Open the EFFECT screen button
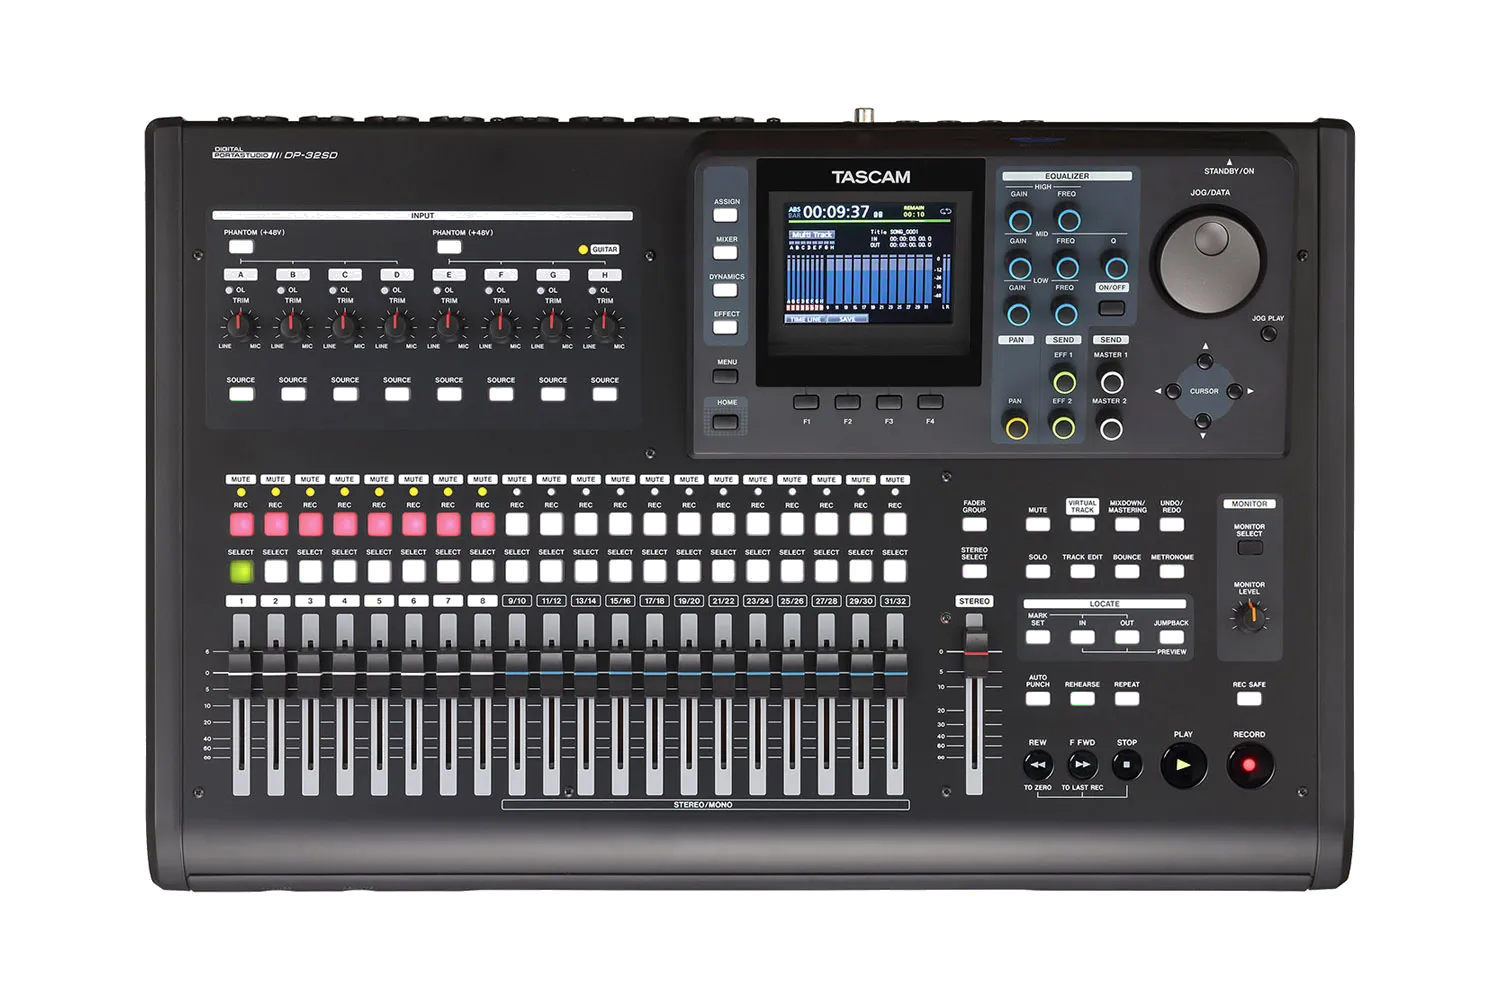The height and width of the screenshot is (1000, 1500). pos(726,327)
